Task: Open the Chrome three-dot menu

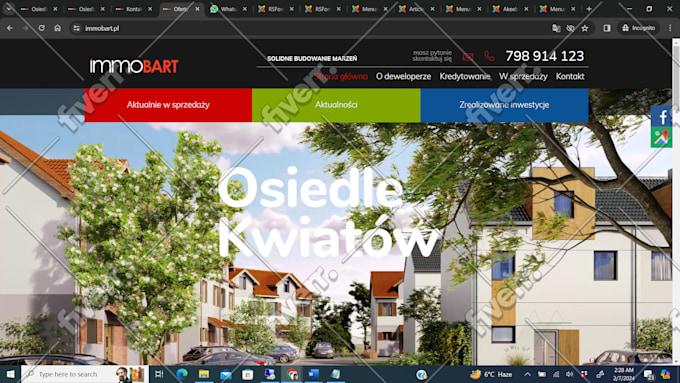Action: click(670, 28)
